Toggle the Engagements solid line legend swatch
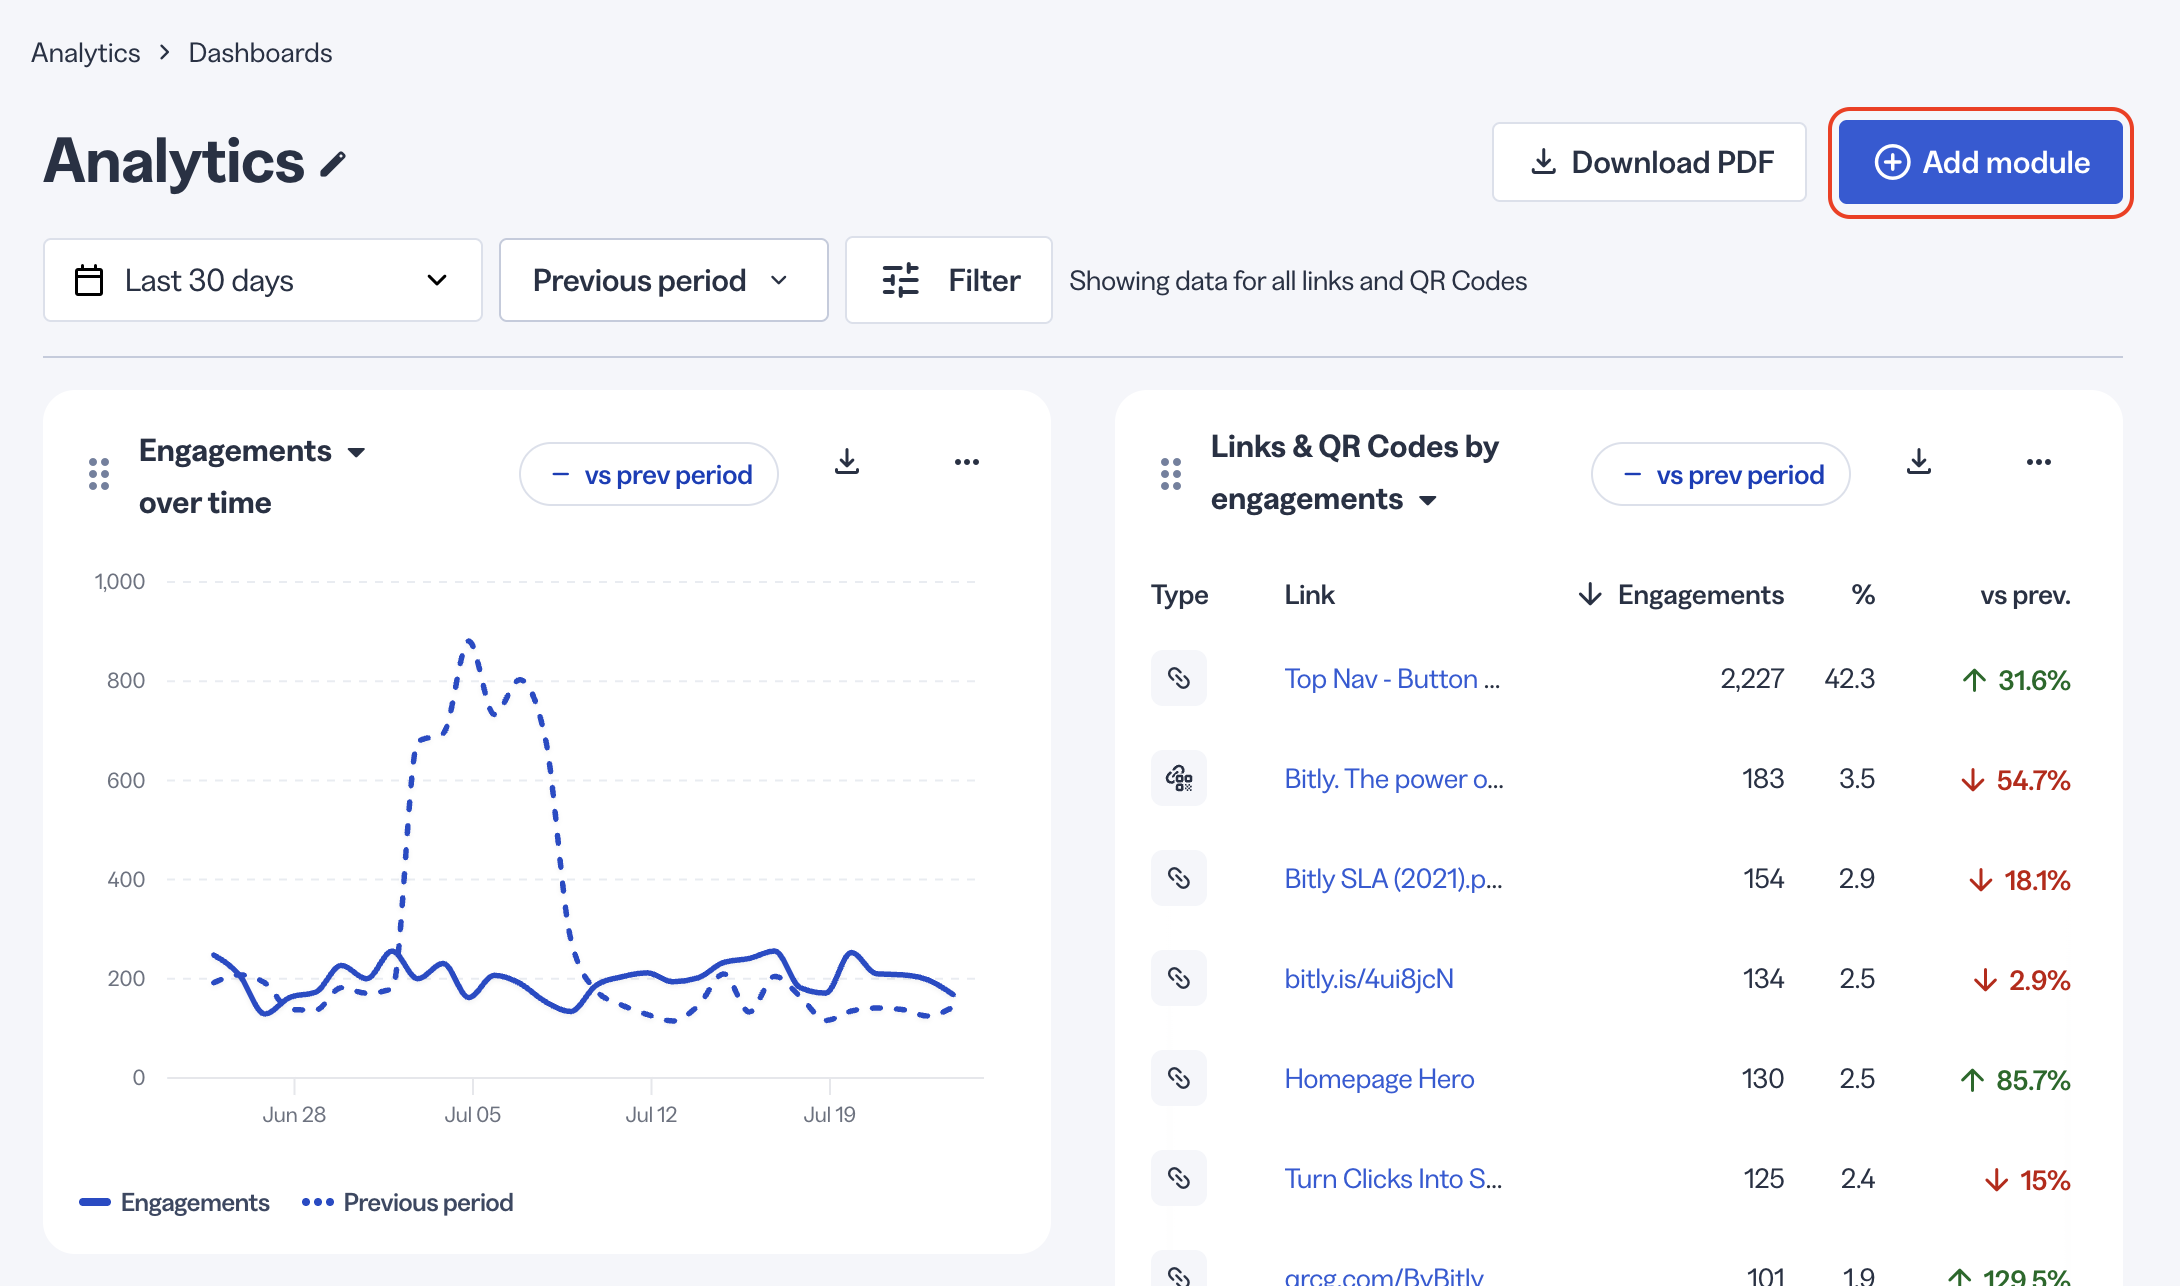This screenshot has height=1286, width=2180. tap(95, 1202)
